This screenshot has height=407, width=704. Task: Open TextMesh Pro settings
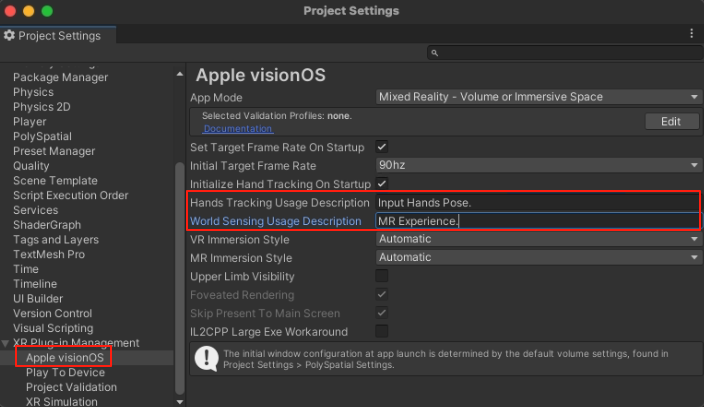click(x=49, y=254)
